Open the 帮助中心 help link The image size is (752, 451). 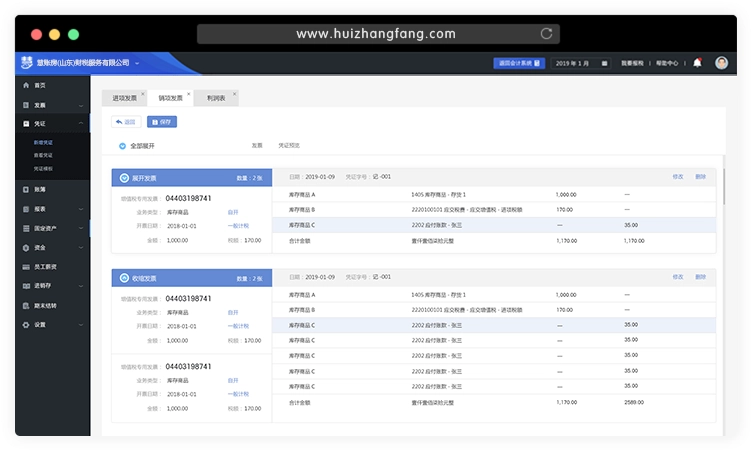[x=667, y=63]
